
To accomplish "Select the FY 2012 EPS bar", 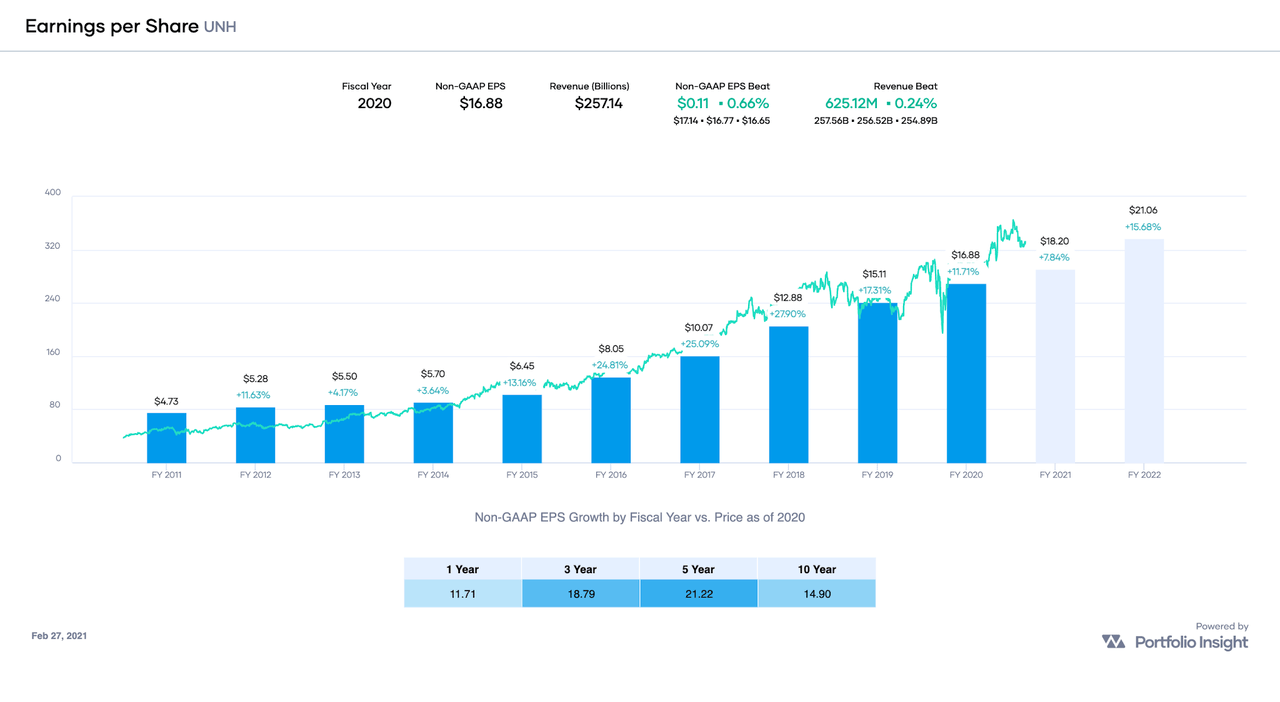I will [256, 435].
